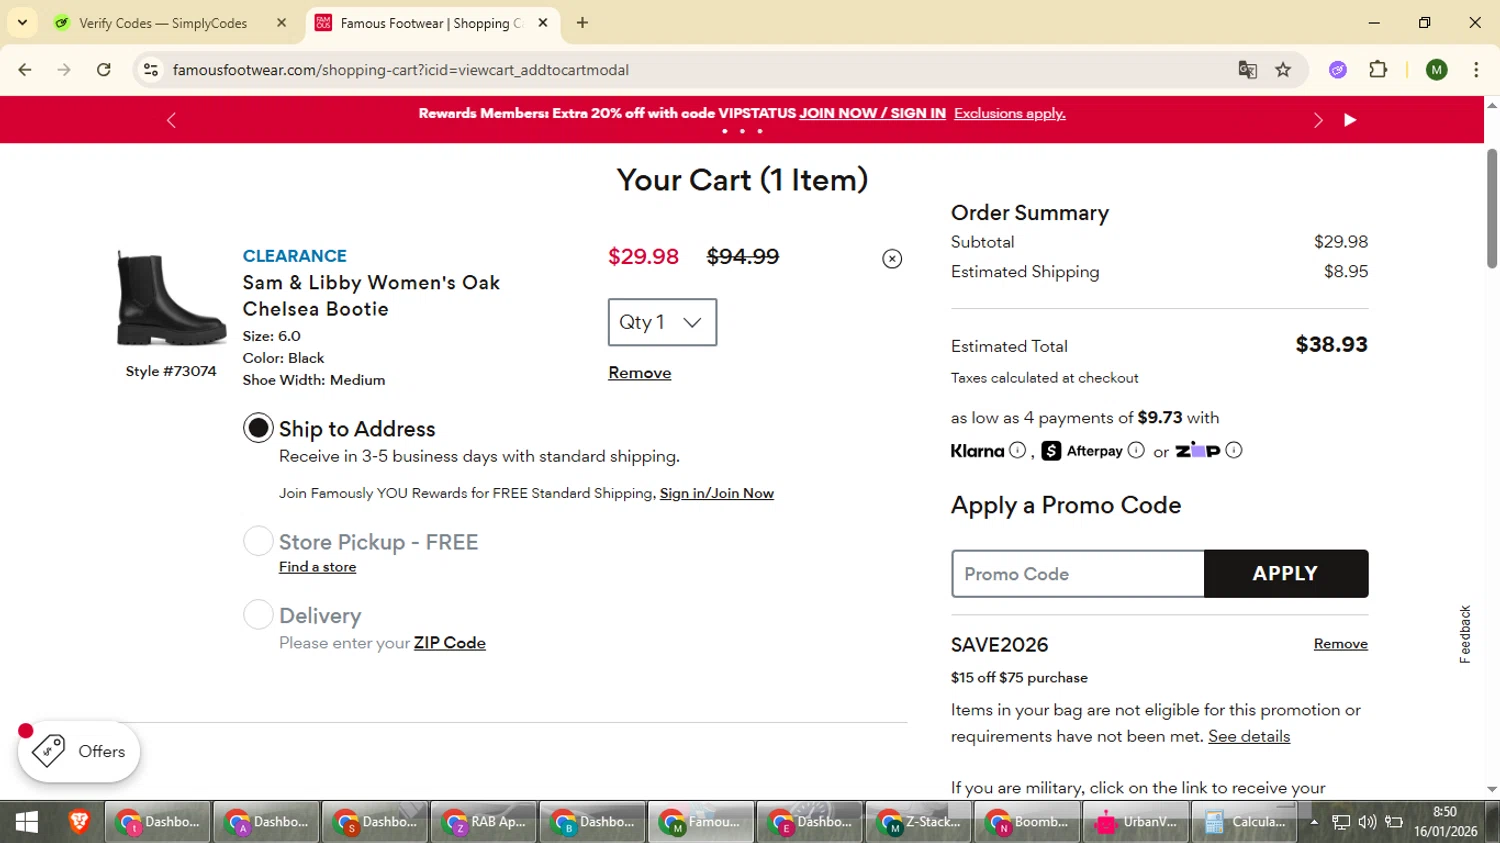The width and height of the screenshot is (1500, 843).
Task: Open the JOIN NOW / SIGN IN link
Action: coord(872,113)
